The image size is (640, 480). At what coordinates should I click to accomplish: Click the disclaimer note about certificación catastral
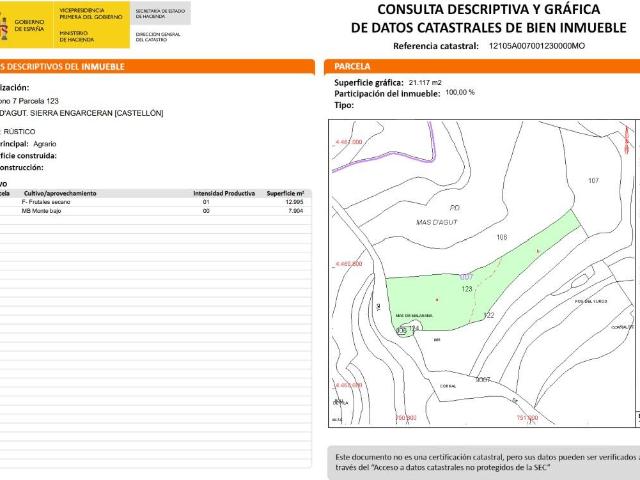pos(487,462)
